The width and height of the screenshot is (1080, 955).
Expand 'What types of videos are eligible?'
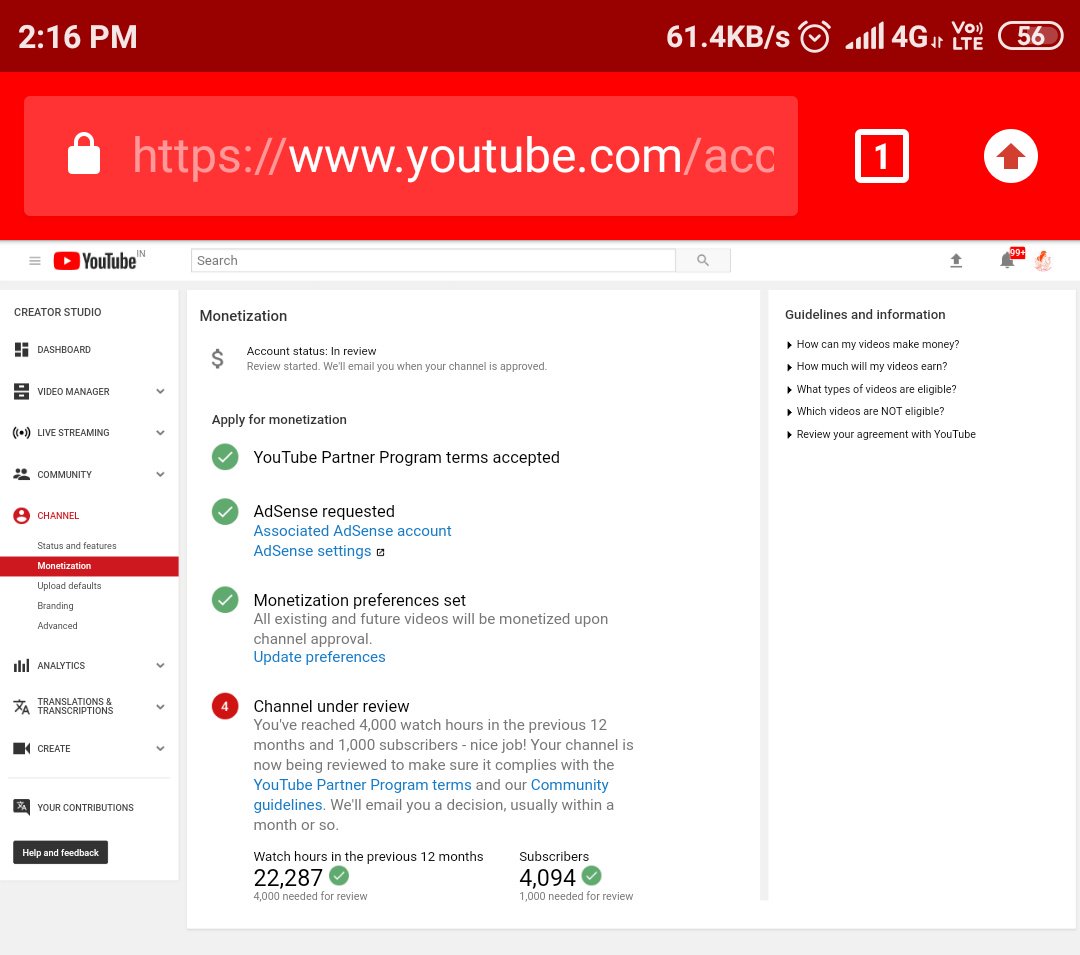[x=871, y=389]
